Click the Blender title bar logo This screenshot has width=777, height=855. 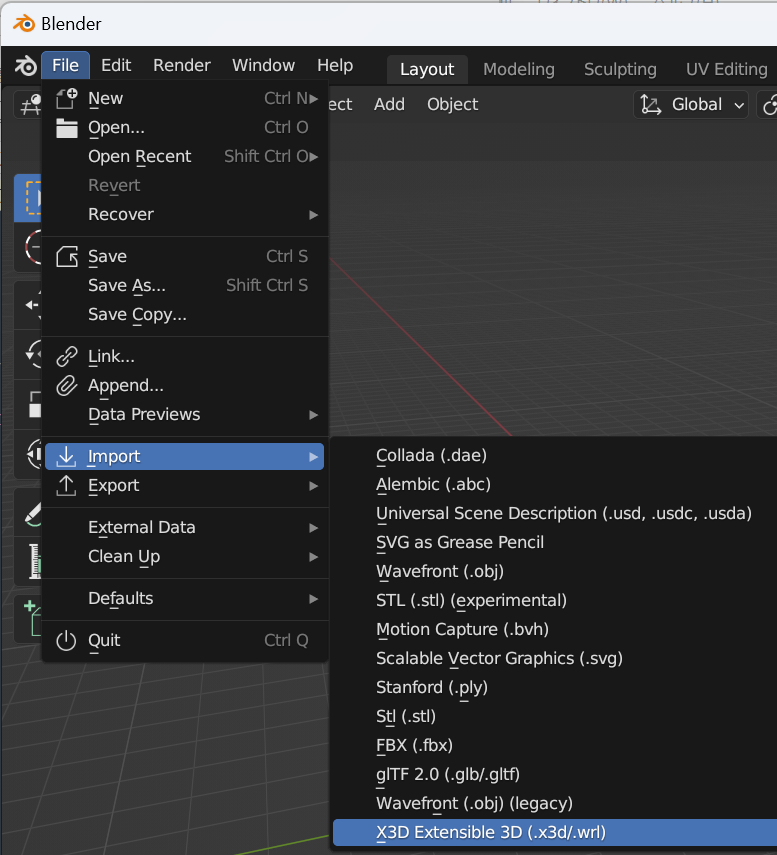(x=24, y=24)
